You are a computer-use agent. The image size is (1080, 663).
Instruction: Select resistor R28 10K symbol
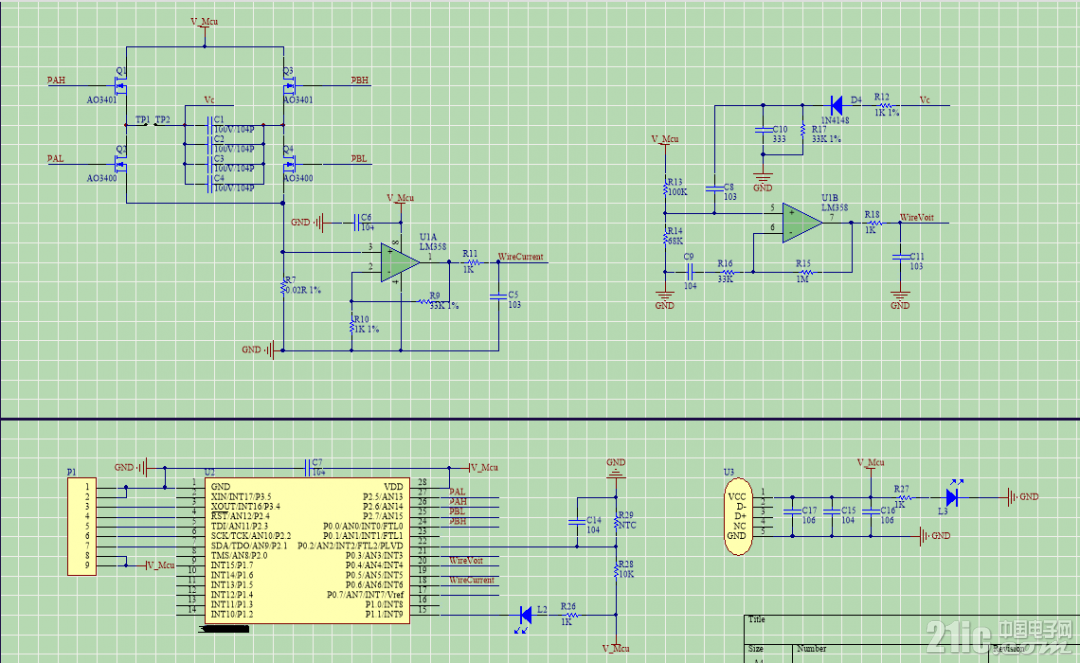click(x=616, y=570)
